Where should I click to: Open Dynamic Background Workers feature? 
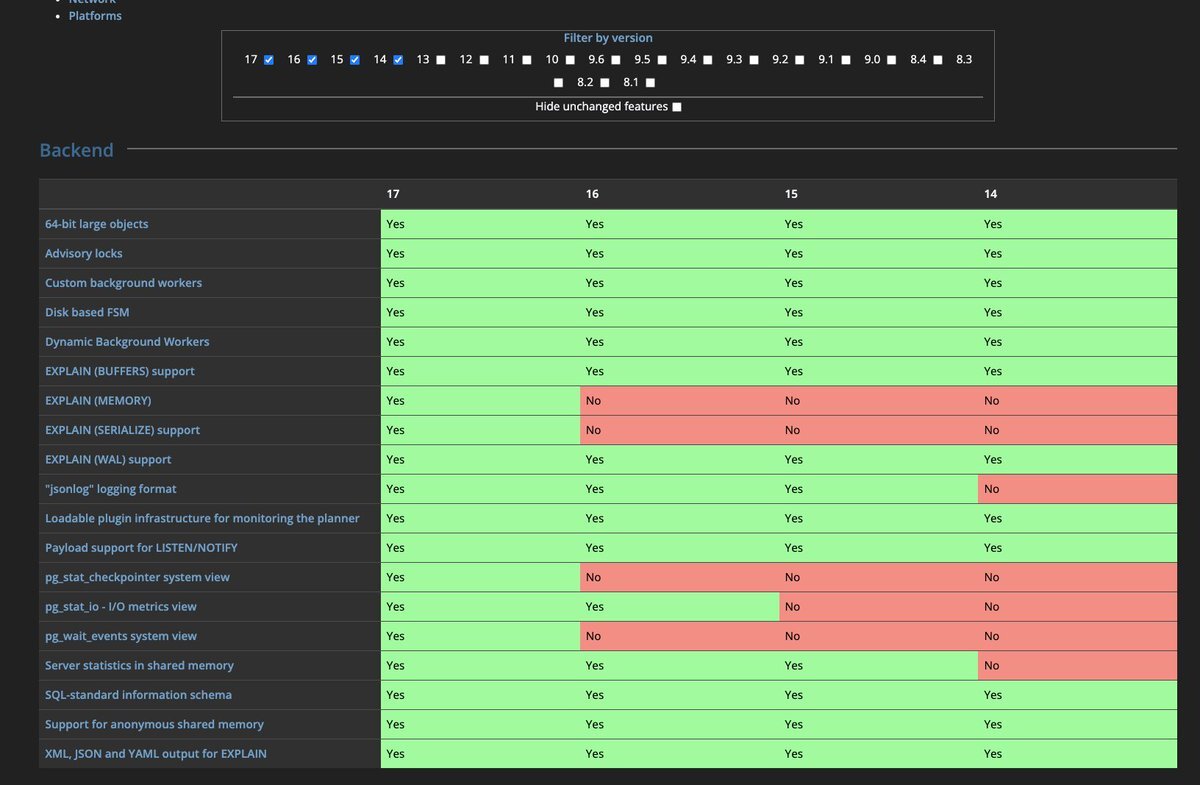127,342
